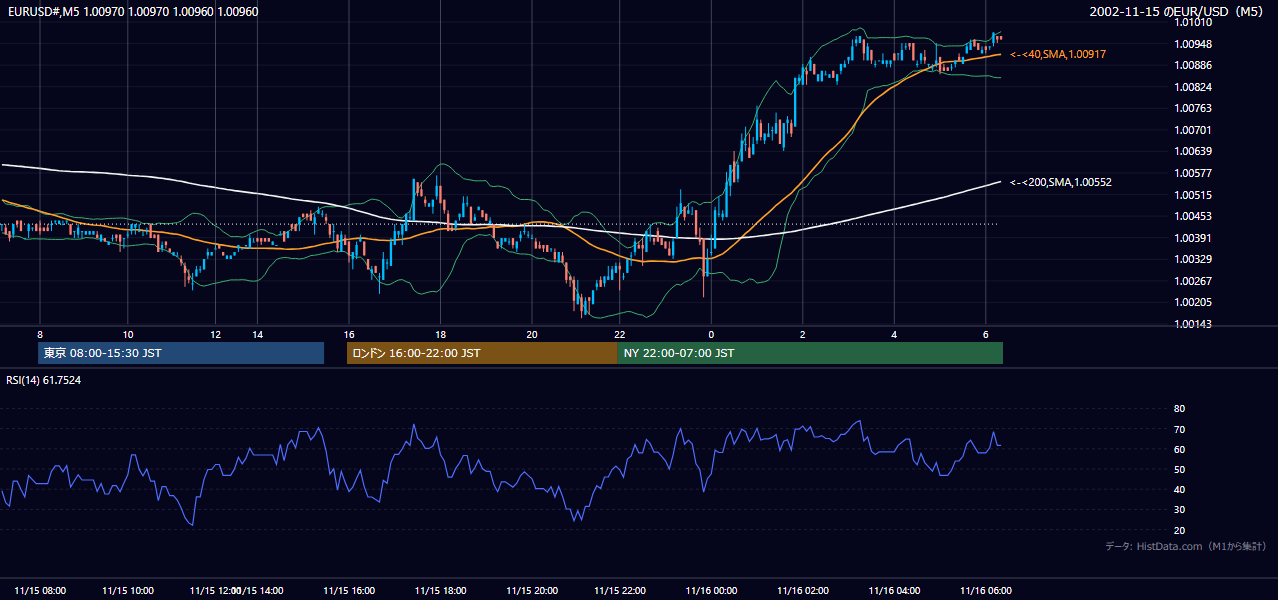
Task: Click price axis value 1.00701
Action: point(1193,130)
